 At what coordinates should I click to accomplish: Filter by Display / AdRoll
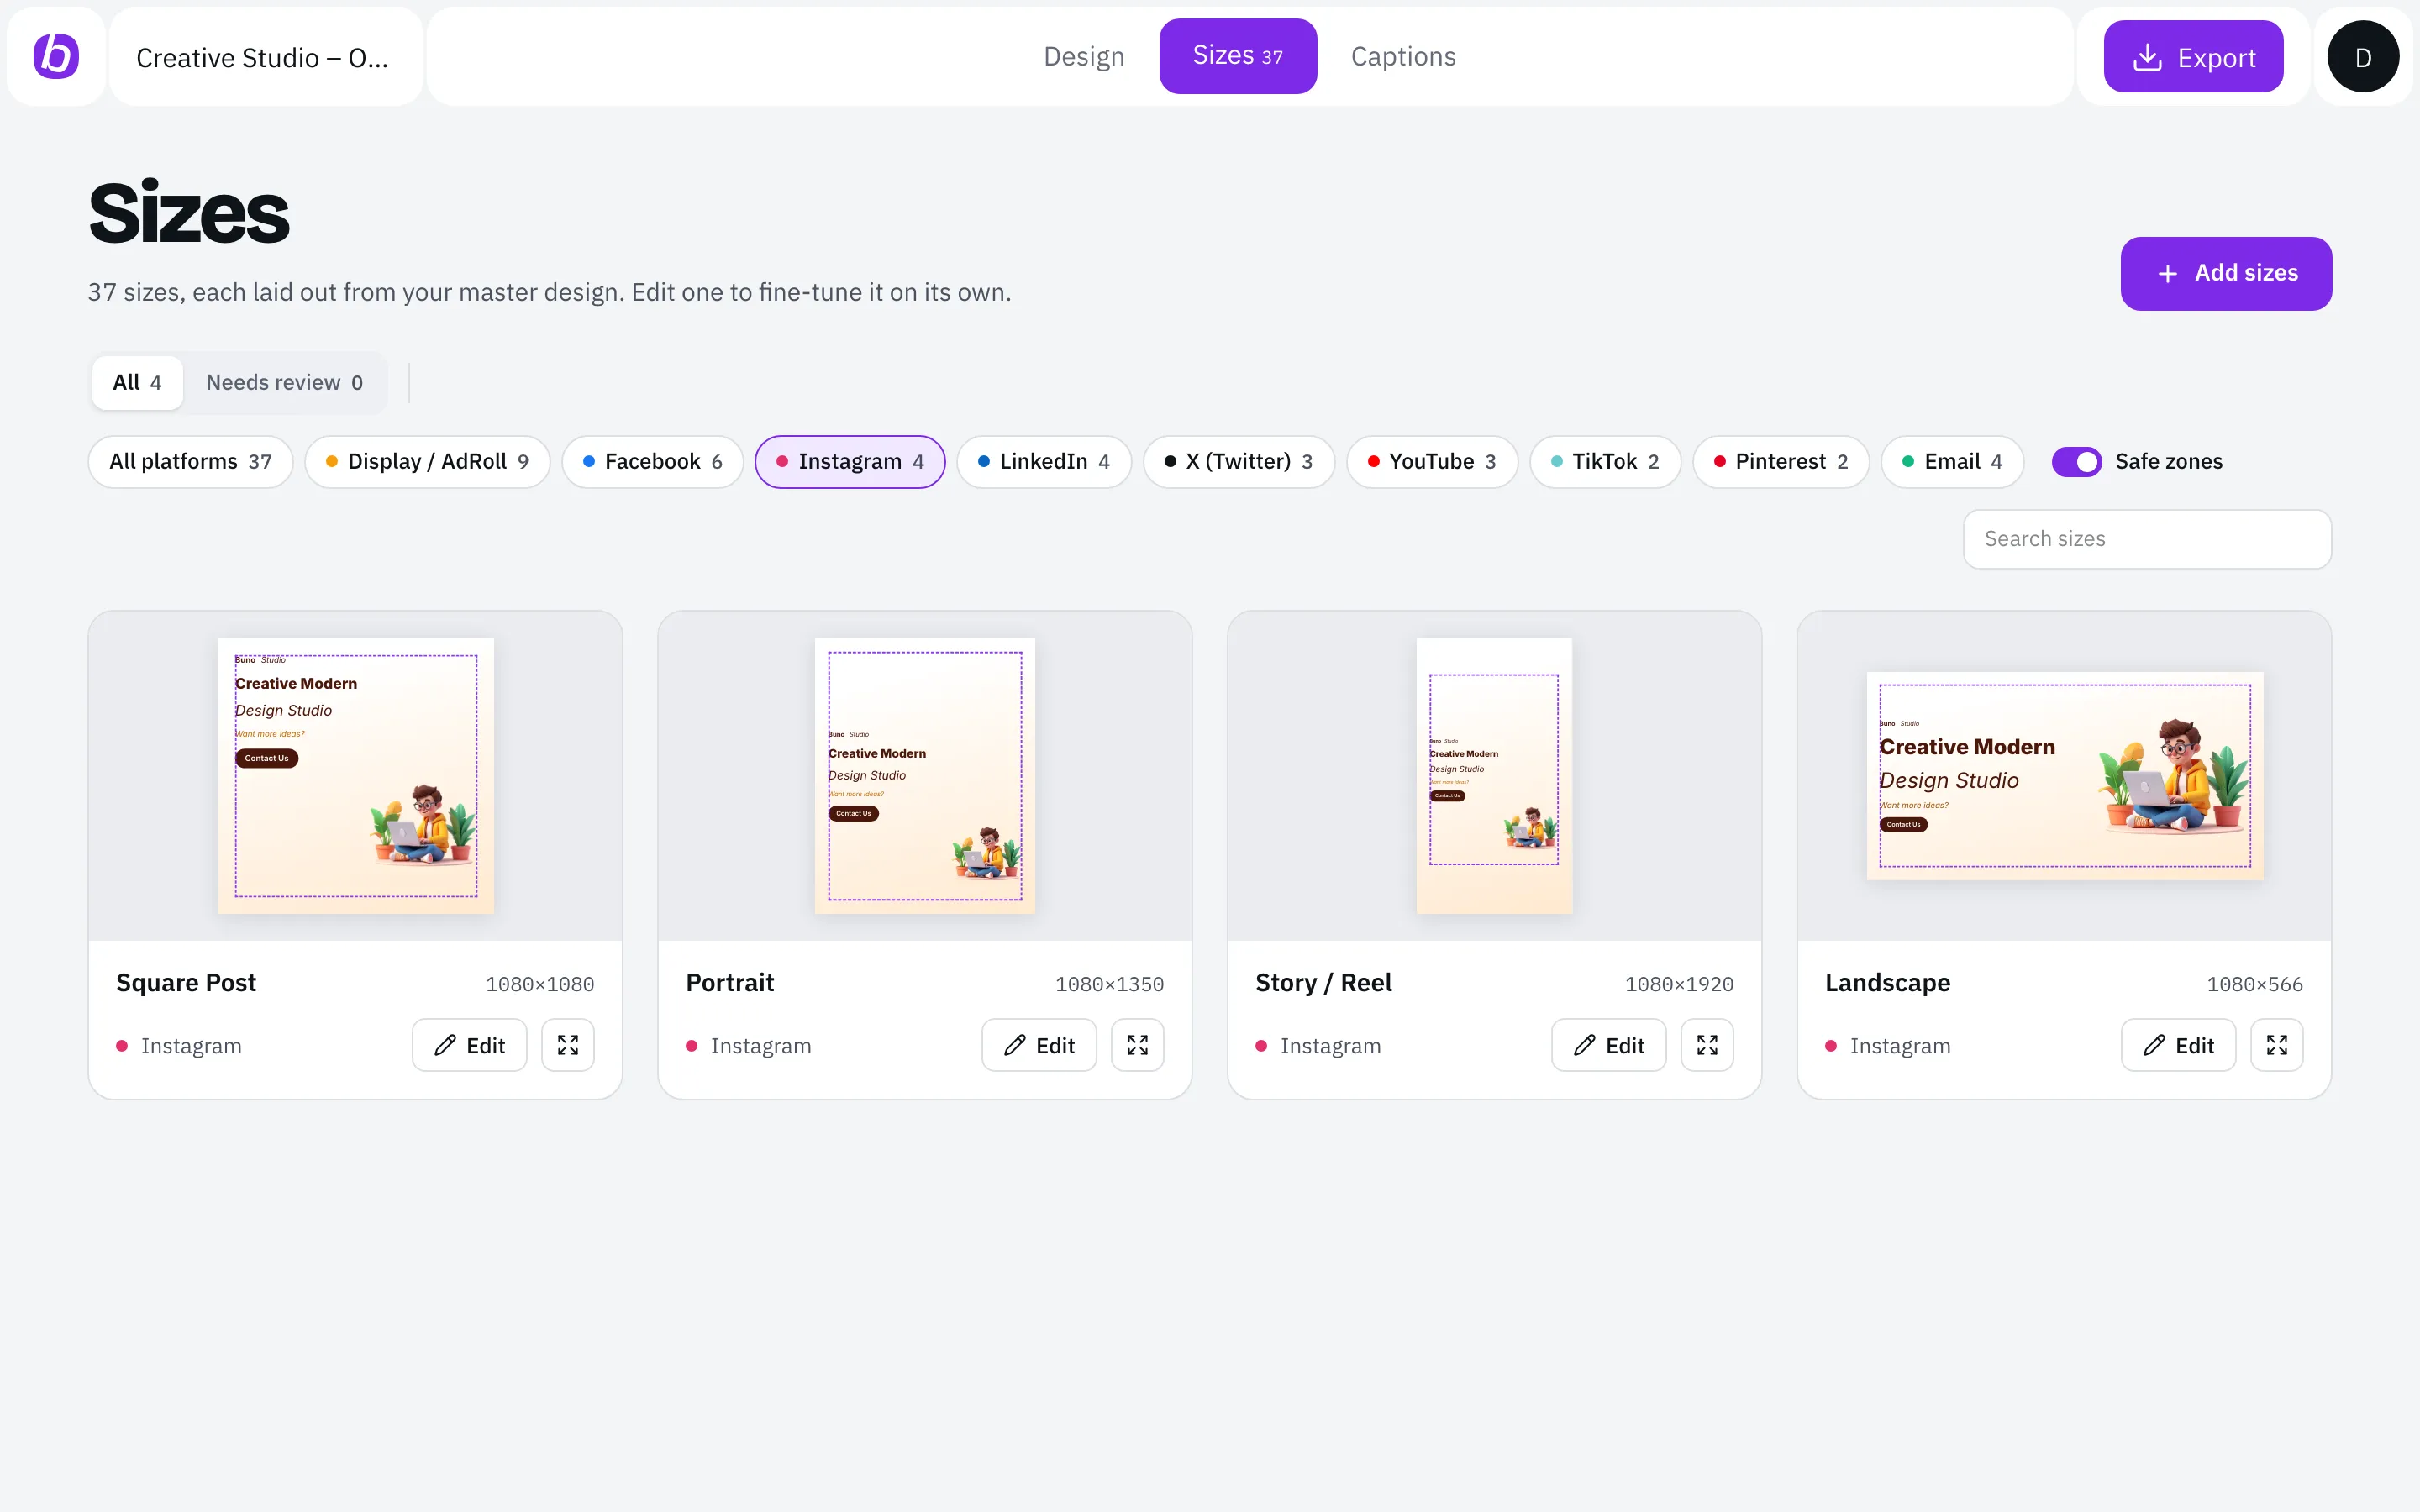coord(427,462)
